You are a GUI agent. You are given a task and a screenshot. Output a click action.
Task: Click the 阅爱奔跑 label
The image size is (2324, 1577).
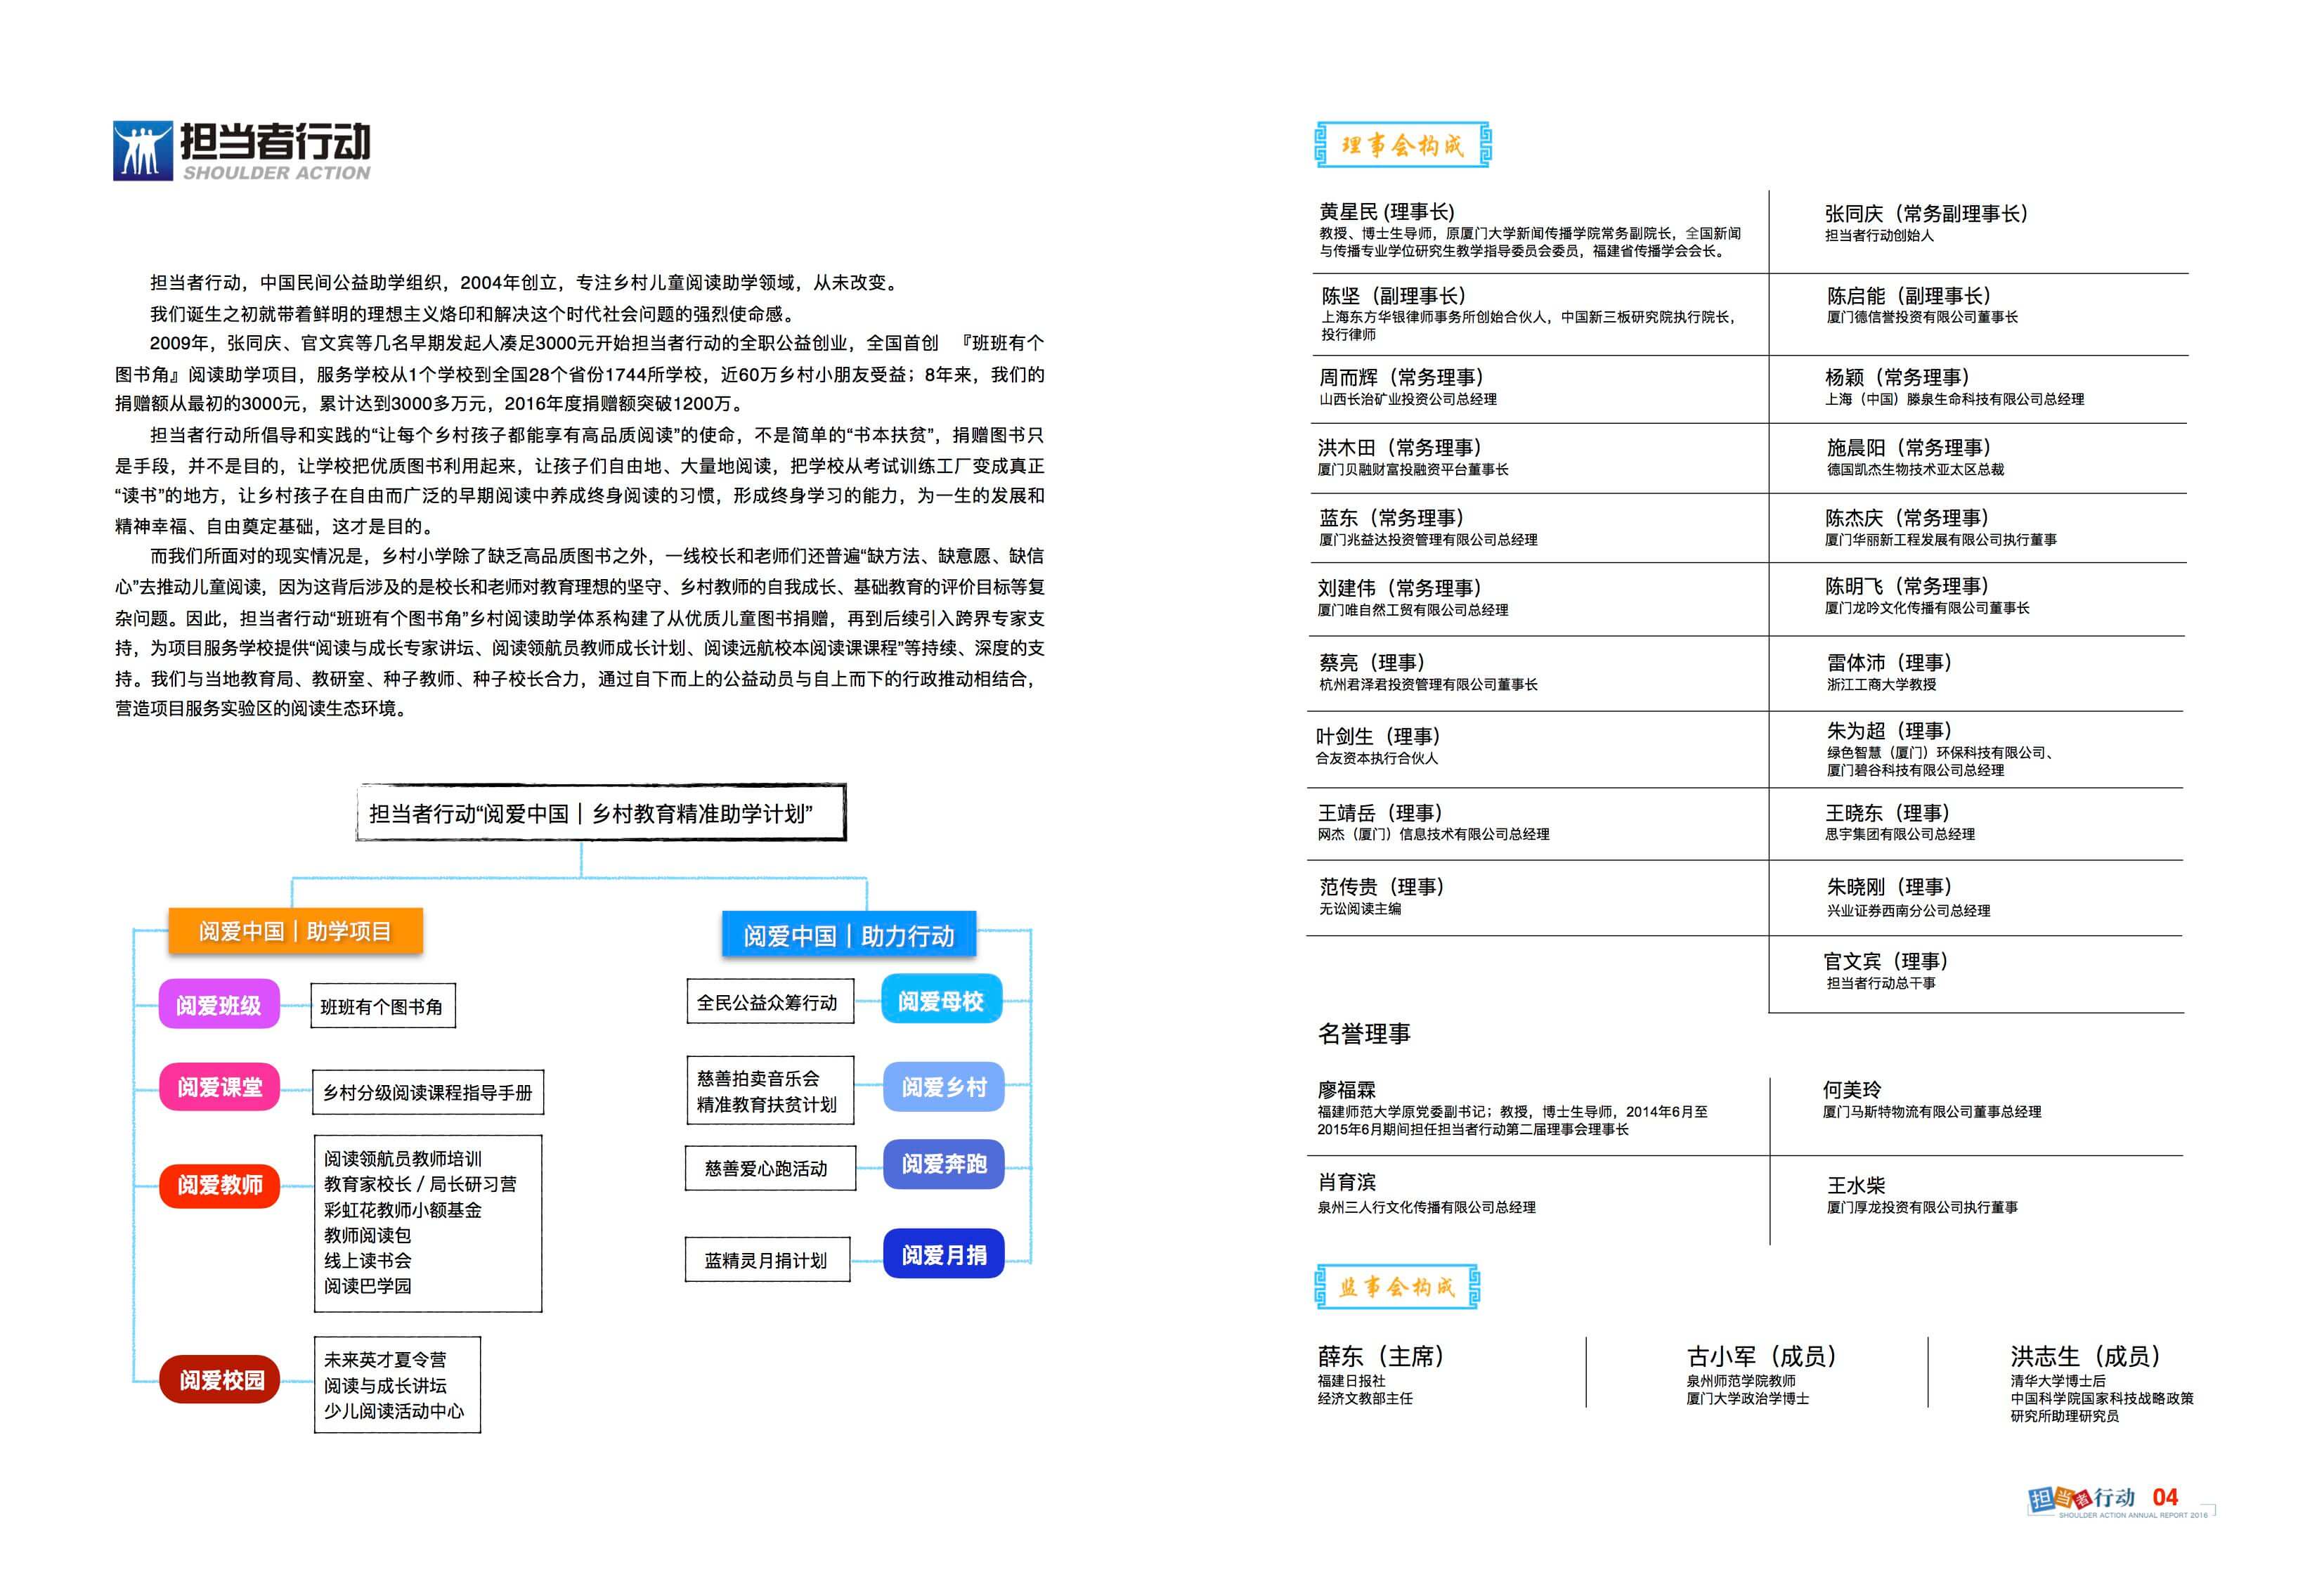coord(943,1164)
